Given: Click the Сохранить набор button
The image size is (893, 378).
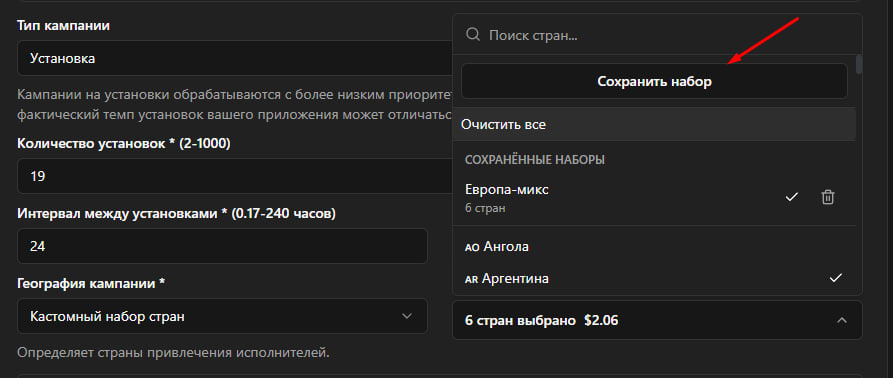Looking at the screenshot, I should tap(654, 81).
